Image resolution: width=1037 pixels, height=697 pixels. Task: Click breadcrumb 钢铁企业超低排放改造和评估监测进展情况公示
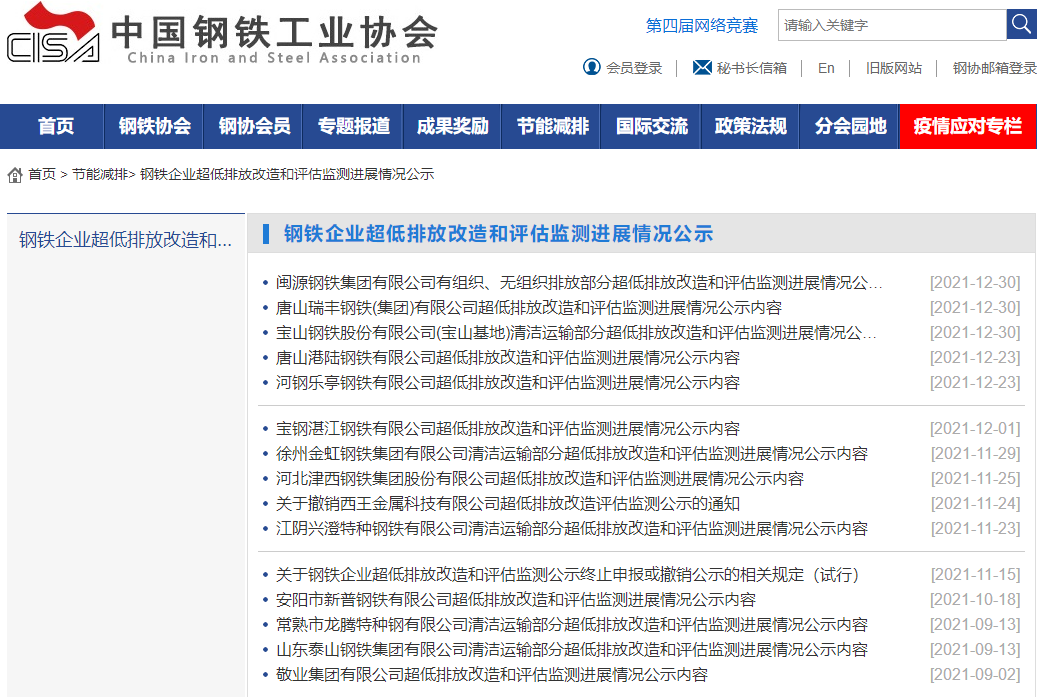287,175
